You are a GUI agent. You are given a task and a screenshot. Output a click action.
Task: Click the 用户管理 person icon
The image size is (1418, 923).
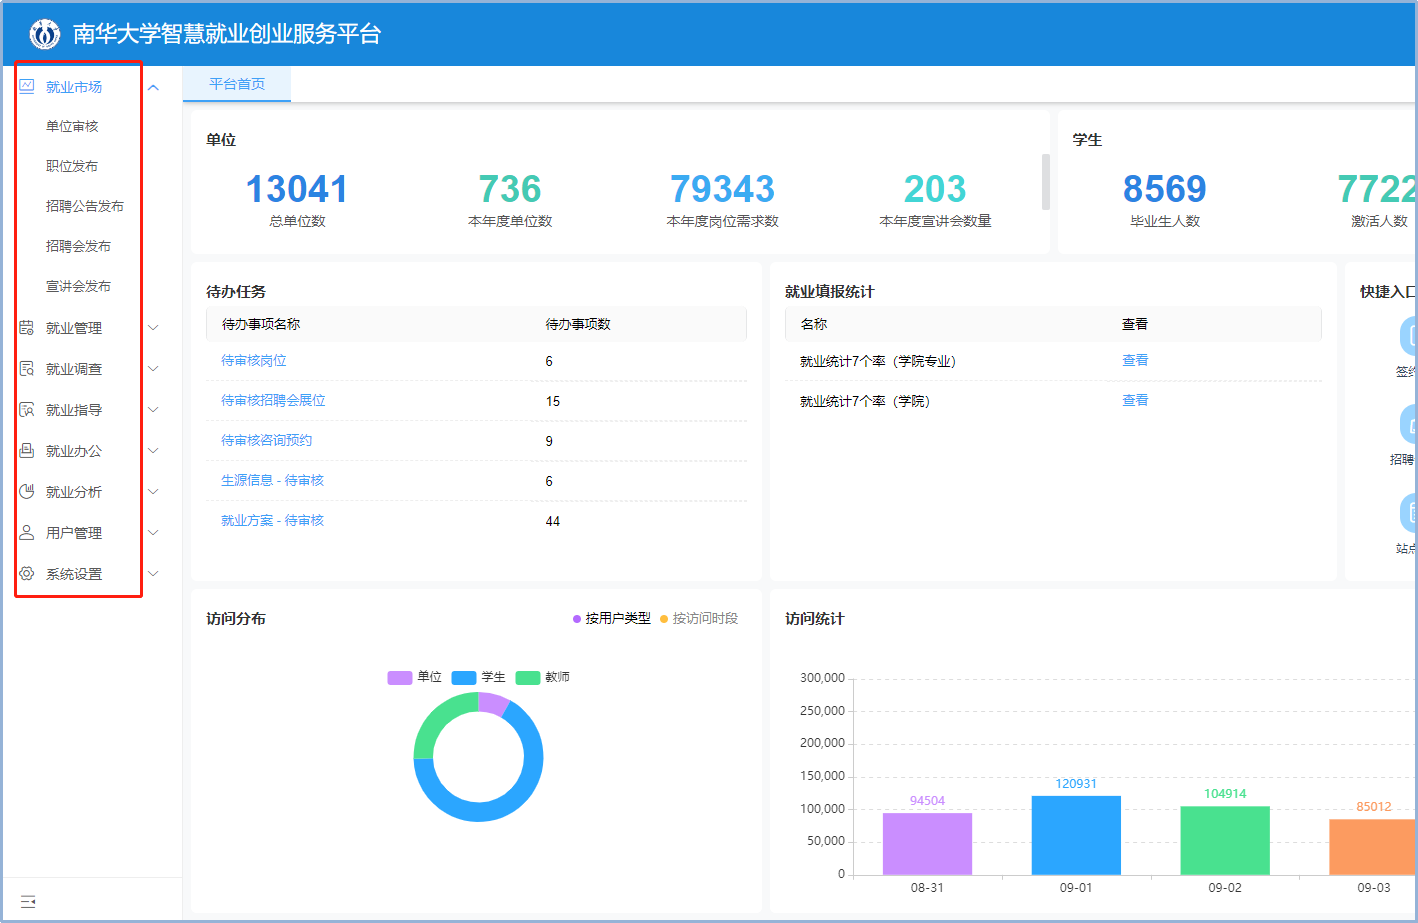click(27, 533)
